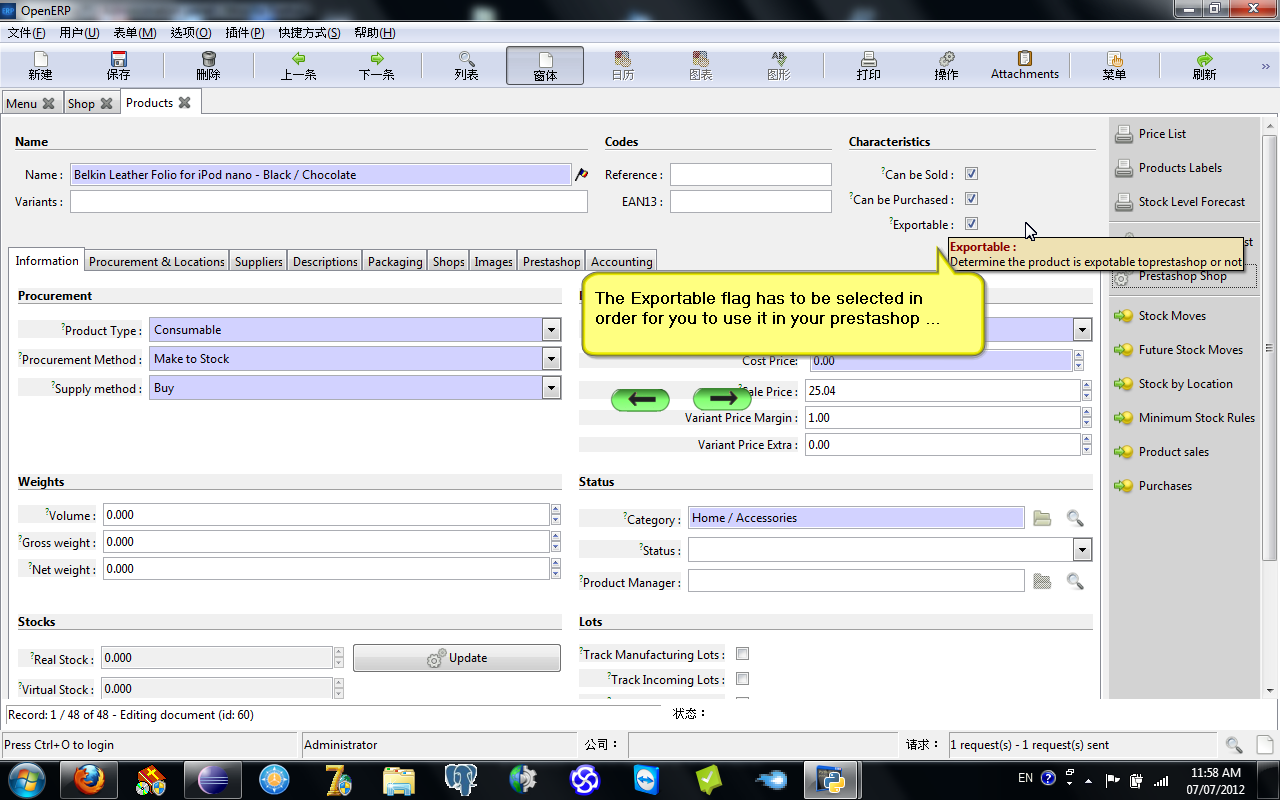Open the 操作 actions toolbar button
Screen dimensions: 1280x800
(946, 66)
